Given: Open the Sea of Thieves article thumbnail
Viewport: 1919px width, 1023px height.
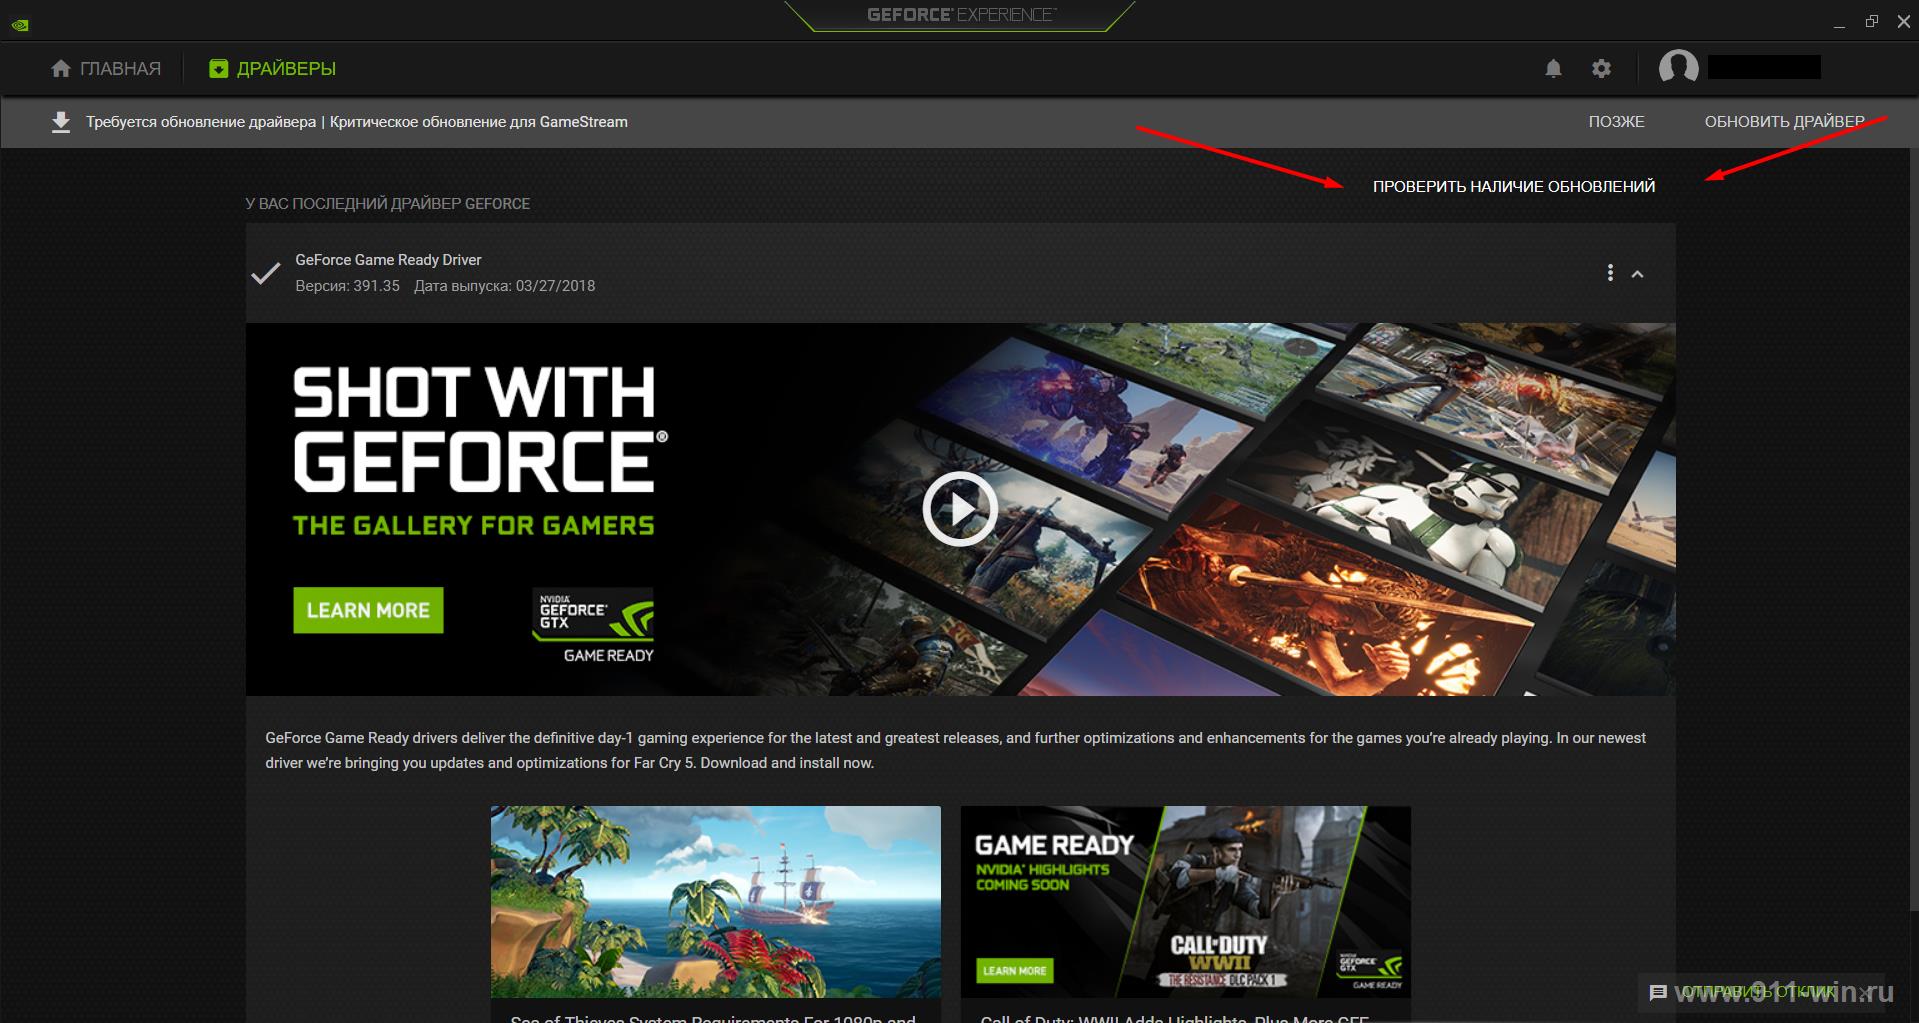Looking at the screenshot, I should click(715, 901).
